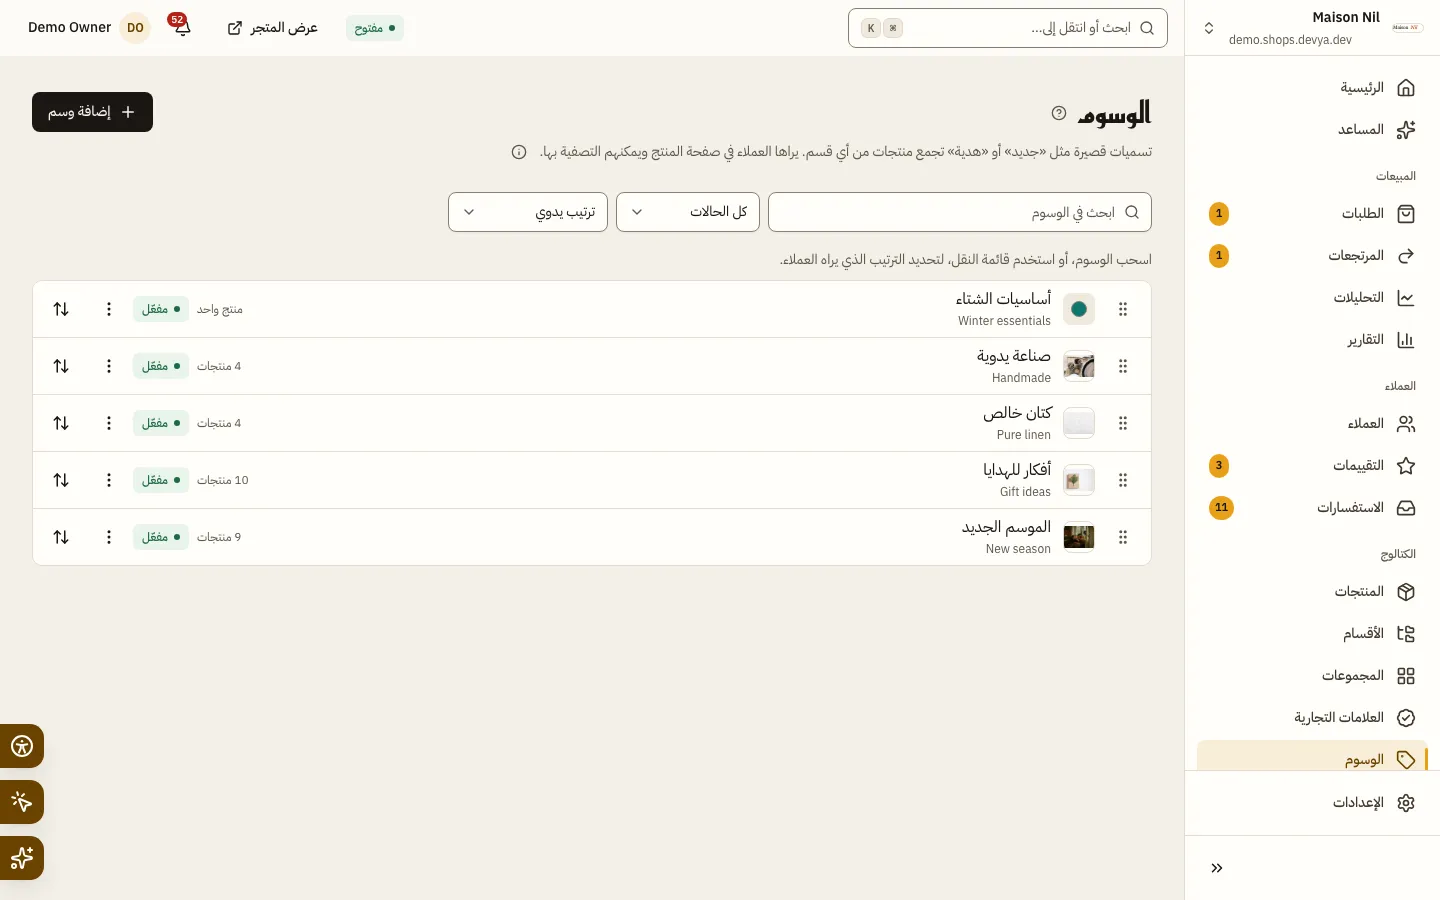
Task: Open المساعد in sidebar
Action: pyautogui.click(x=1312, y=130)
